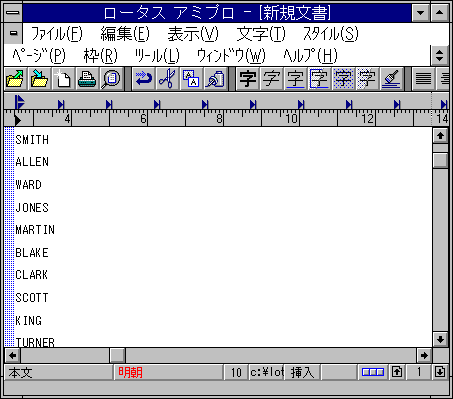The height and width of the screenshot is (399, 453).
Task: Click the printer icon to print
Action: coord(87,79)
